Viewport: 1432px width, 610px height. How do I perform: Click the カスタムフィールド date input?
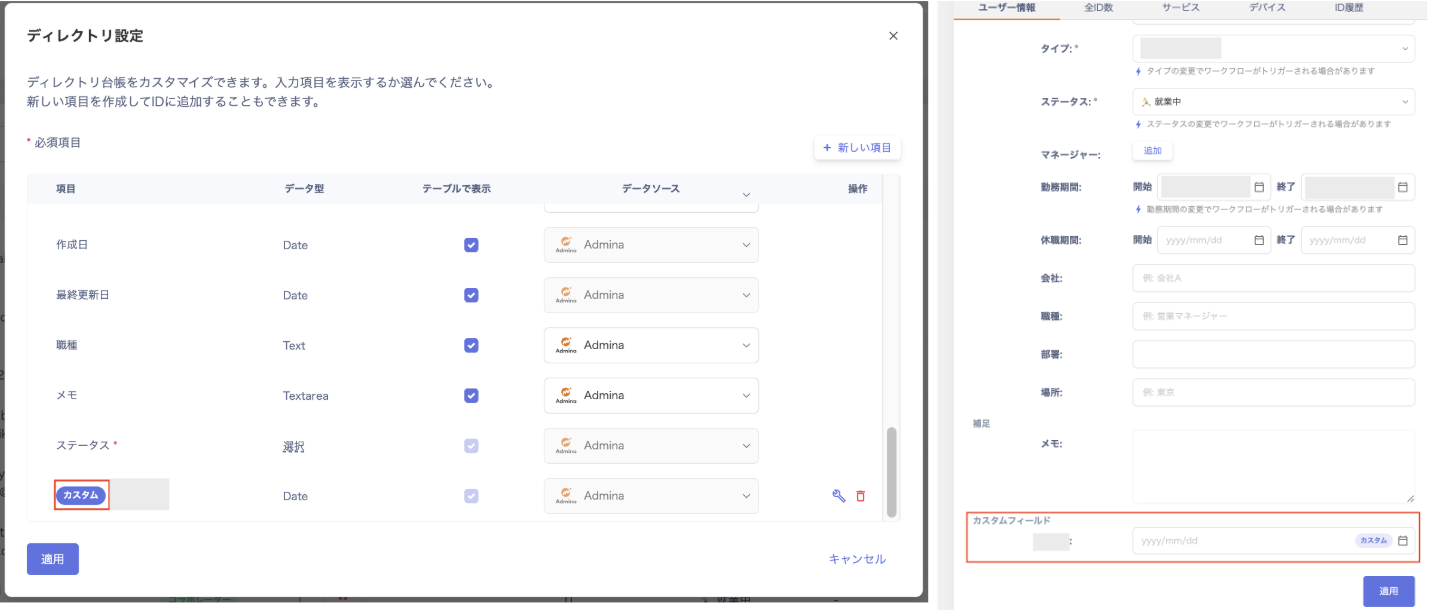click(1273, 540)
